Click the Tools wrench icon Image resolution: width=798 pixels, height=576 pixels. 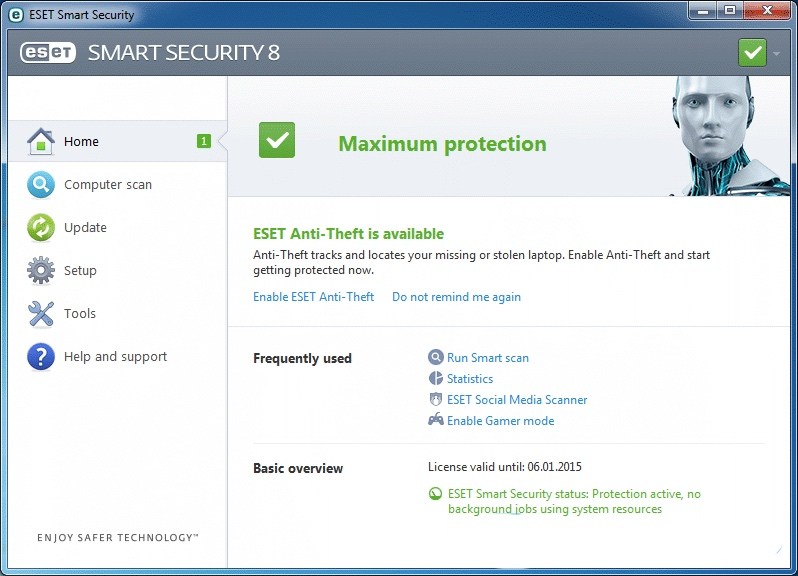41,314
